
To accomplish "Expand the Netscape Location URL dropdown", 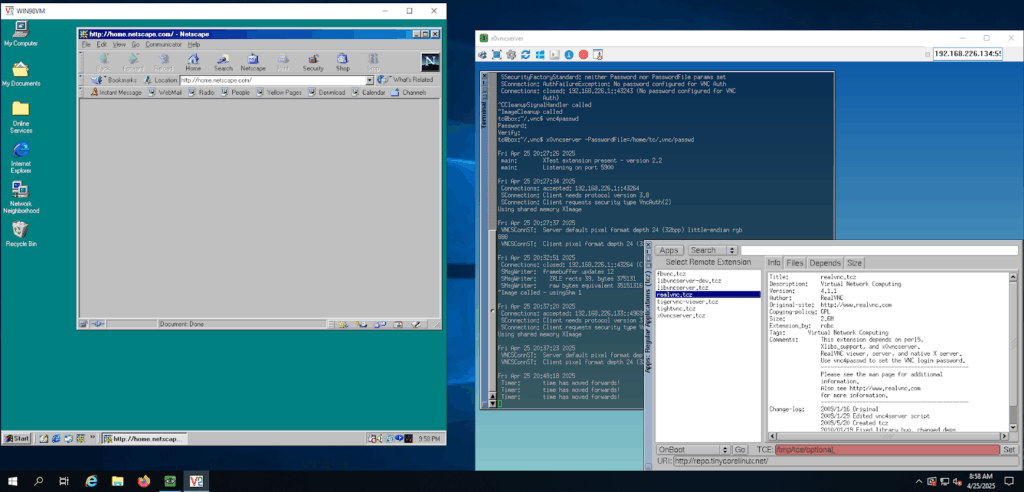I will pyautogui.click(x=369, y=79).
